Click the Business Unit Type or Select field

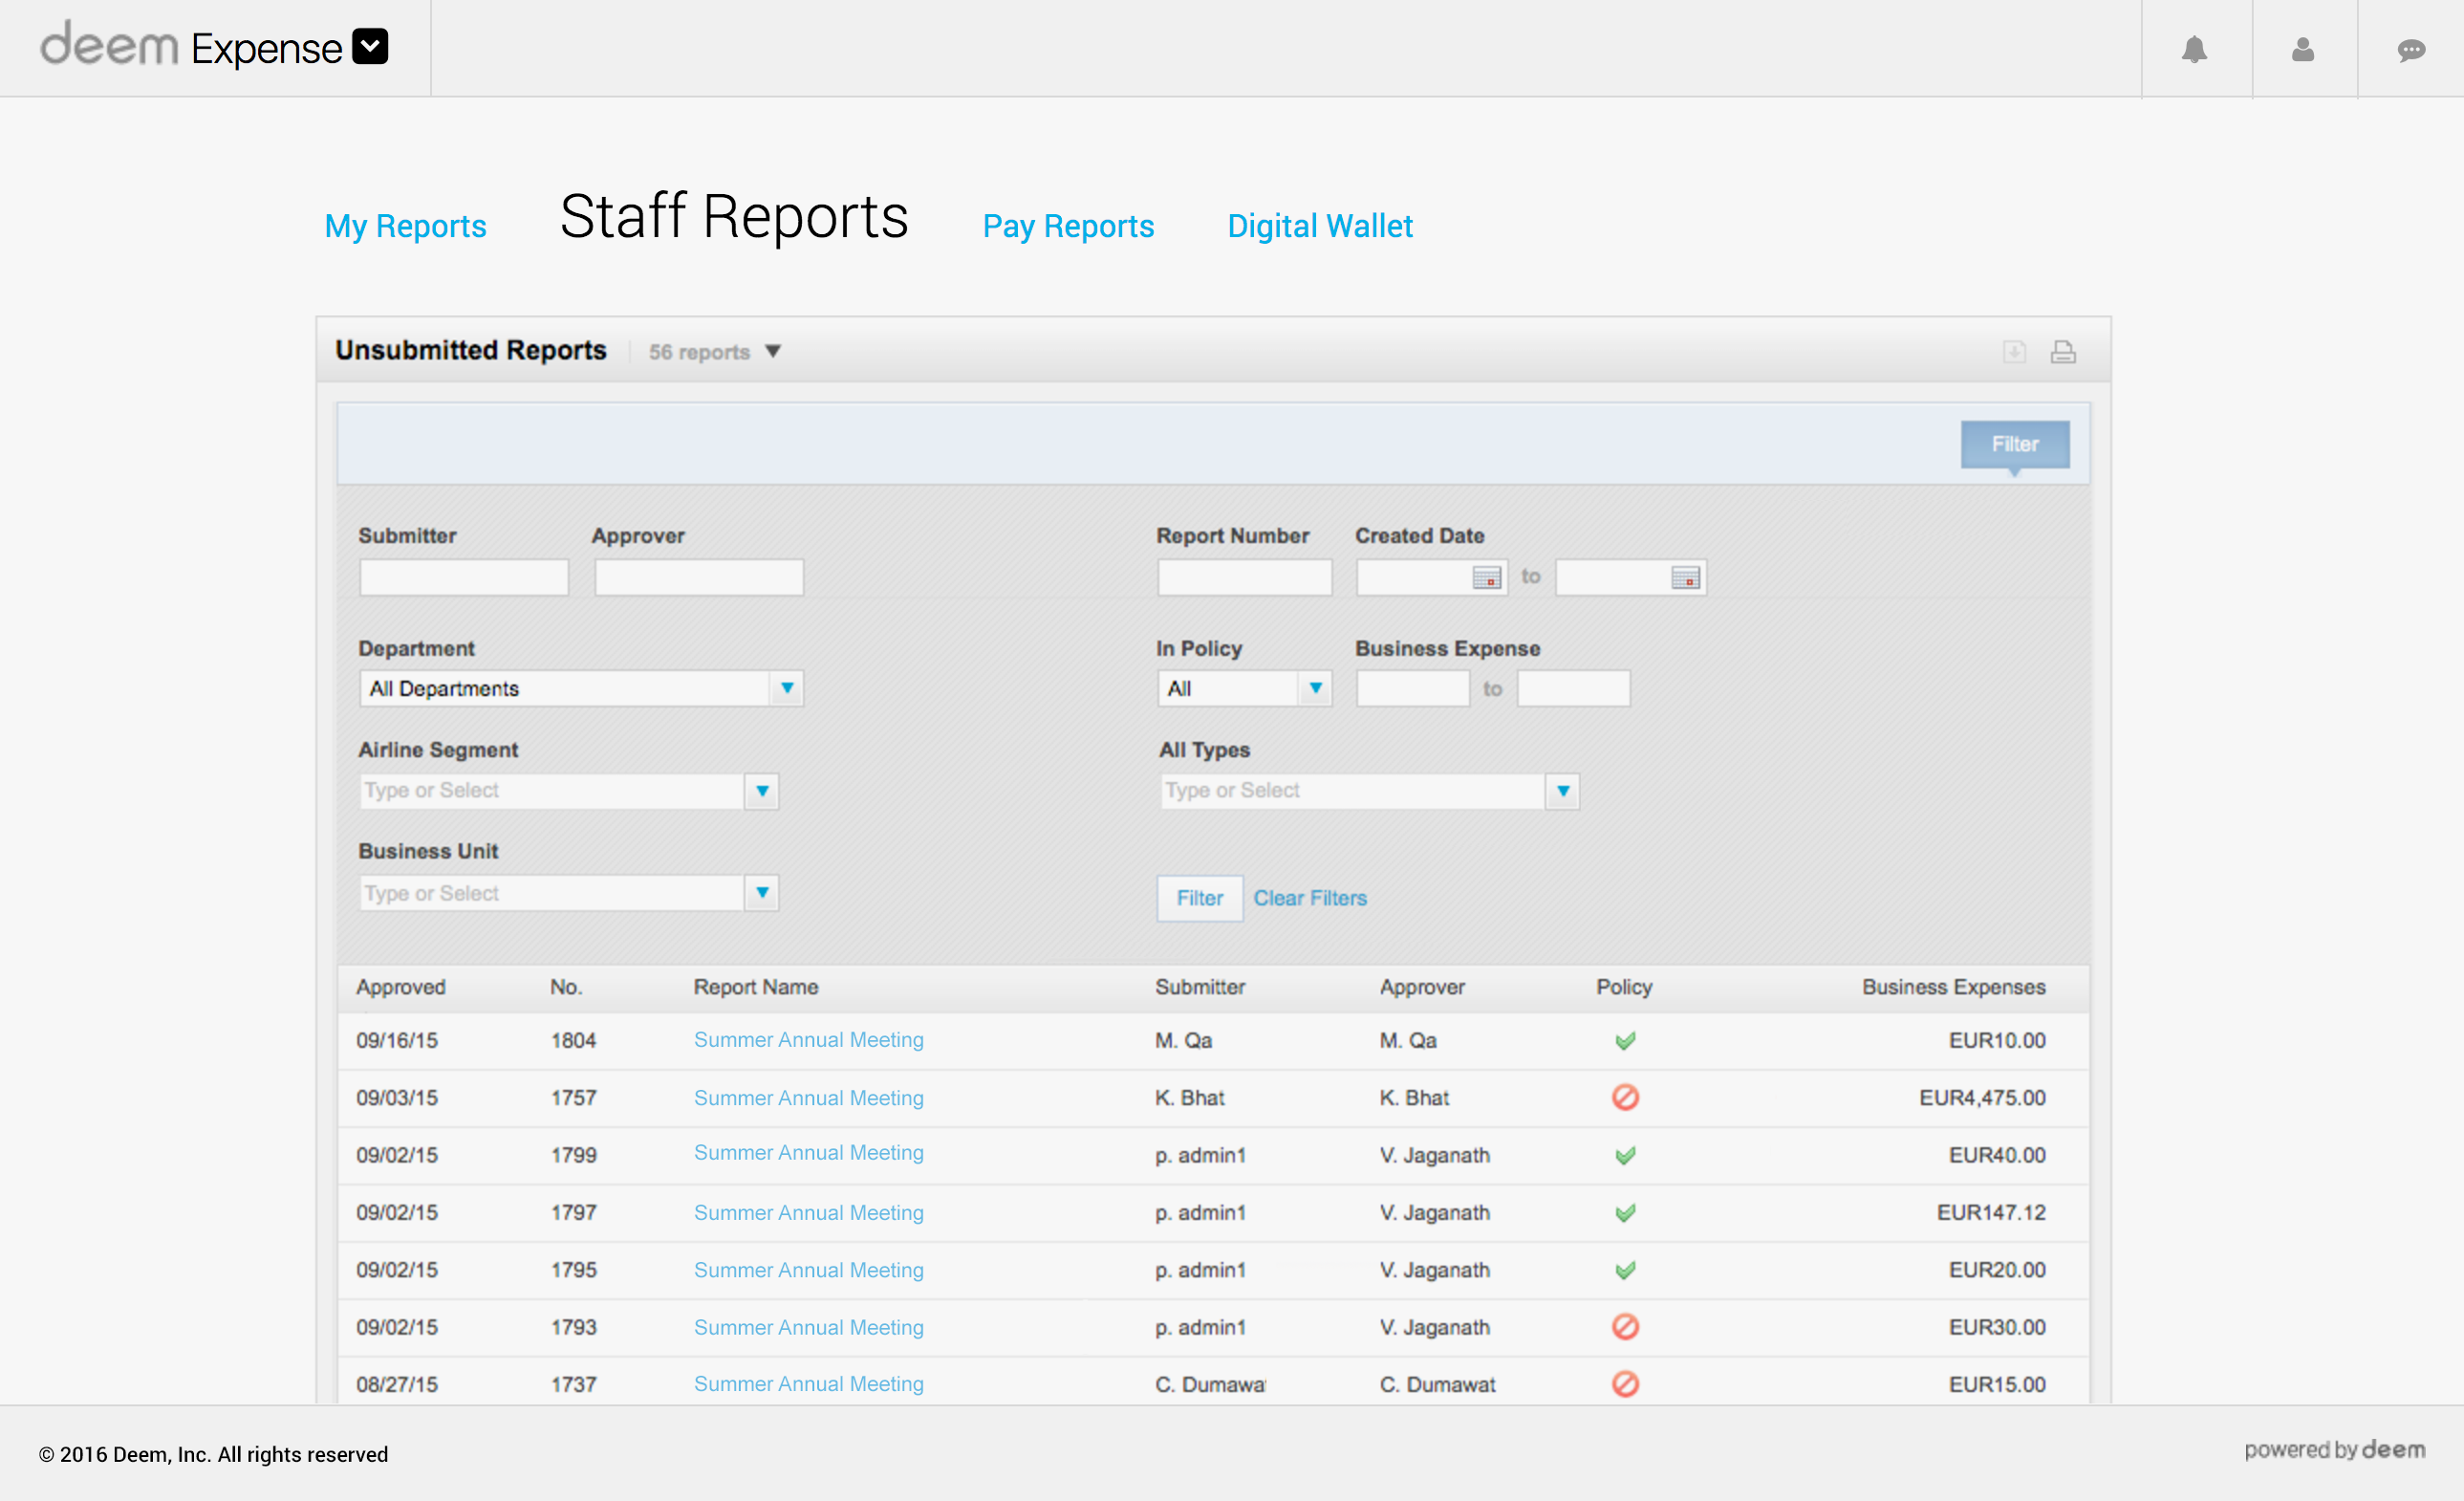coord(552,893)
